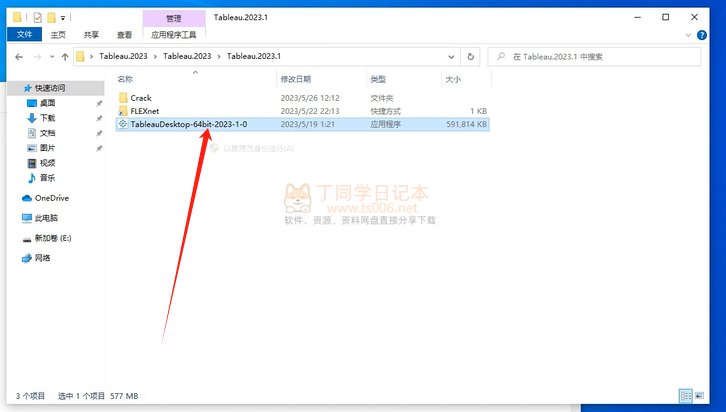Open 视频 in the sidebar

pyautogui.click(x=47, y=163)
